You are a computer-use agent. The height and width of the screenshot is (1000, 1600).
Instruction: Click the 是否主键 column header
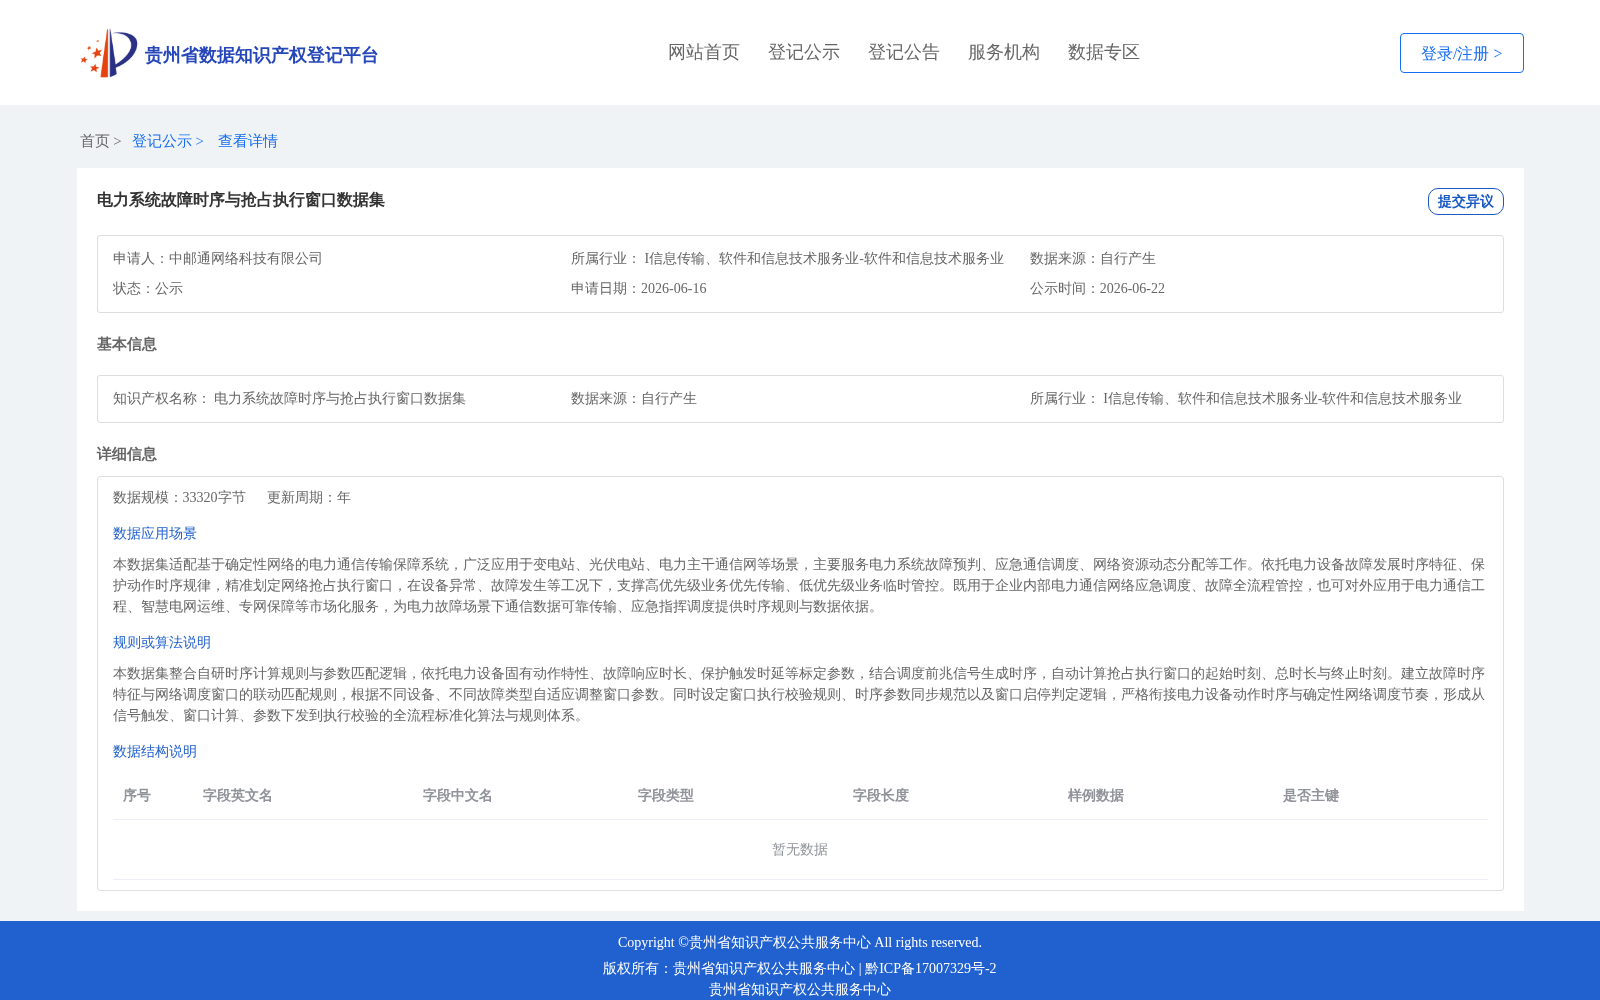(x=1311, y=795)
